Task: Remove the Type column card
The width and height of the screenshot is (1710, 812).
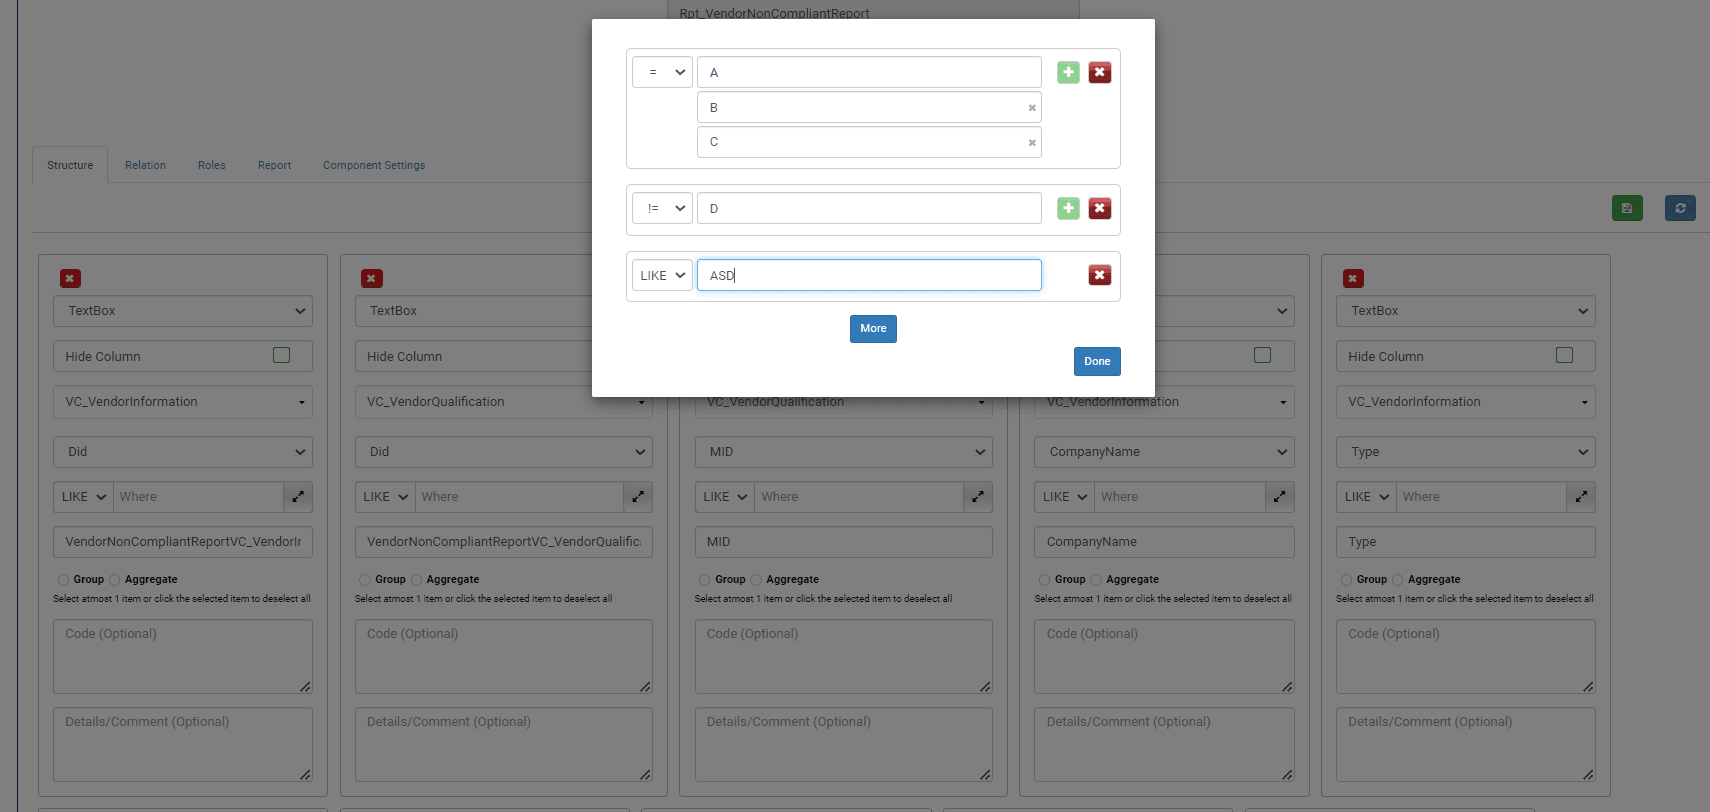Action: point(1353,279)
